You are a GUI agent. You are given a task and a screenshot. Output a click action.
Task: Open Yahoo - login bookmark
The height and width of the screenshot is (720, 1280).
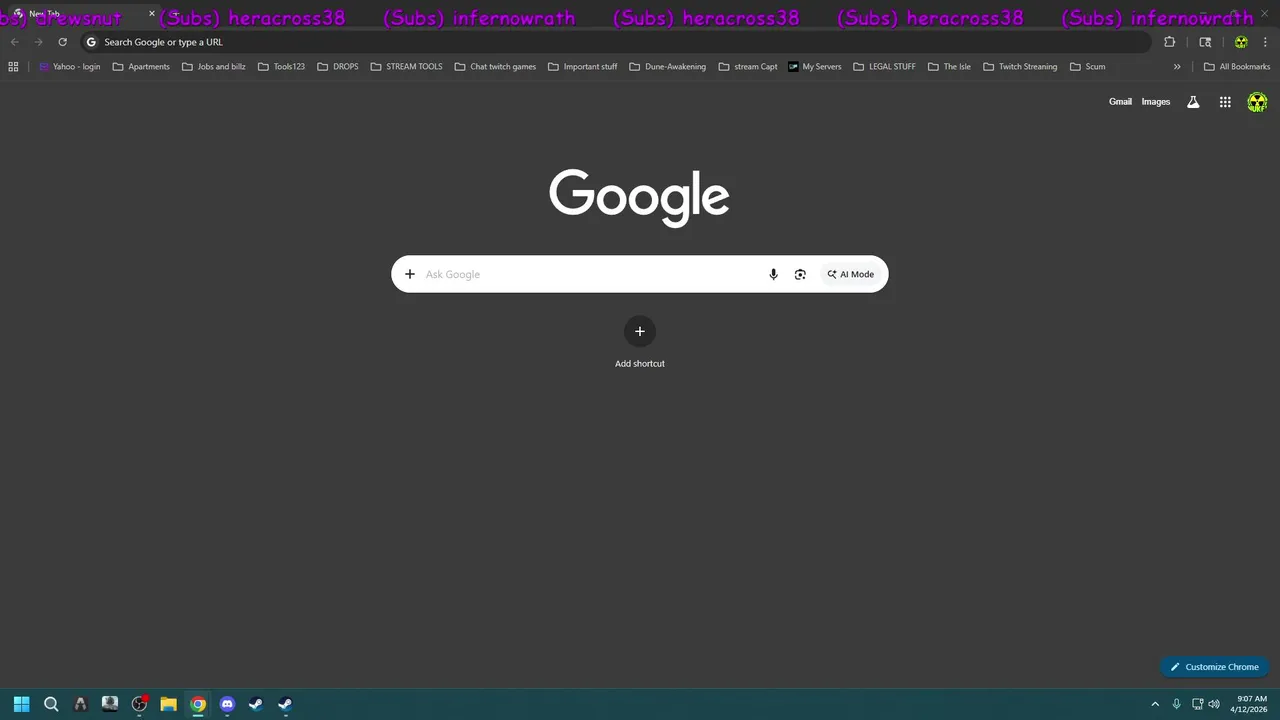coord(70,67)
